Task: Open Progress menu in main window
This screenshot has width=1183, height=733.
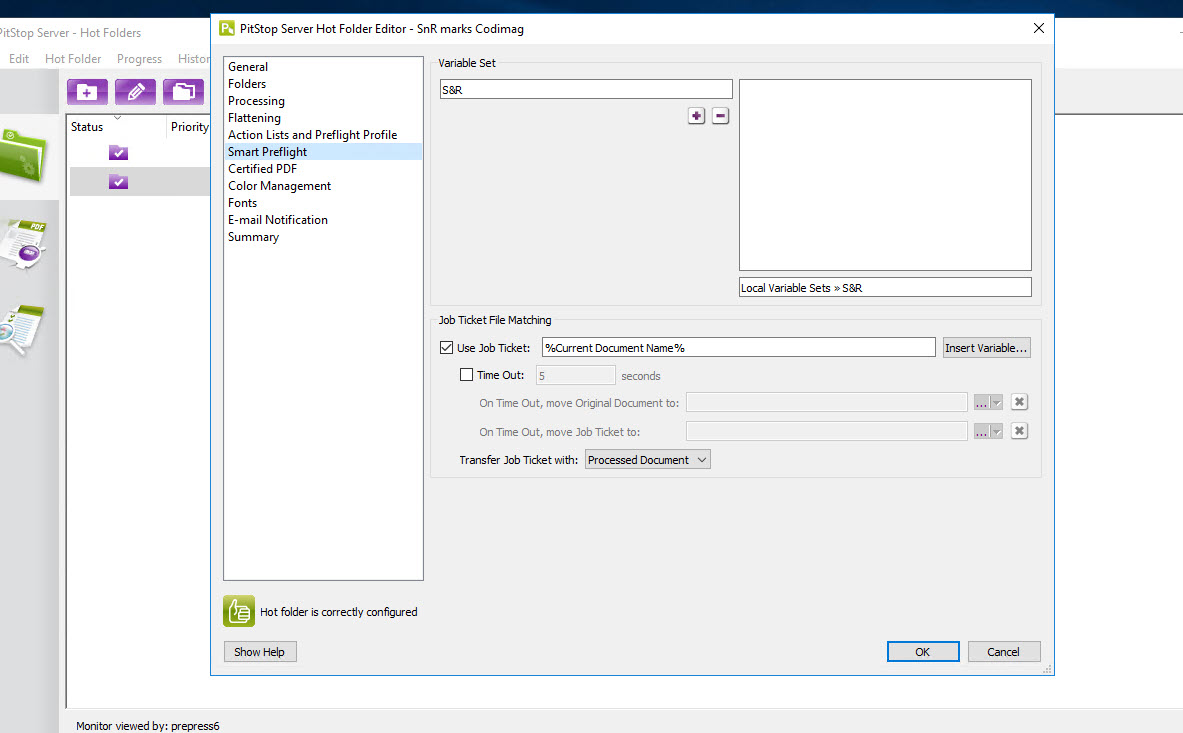Action: [x=139, y=59]
